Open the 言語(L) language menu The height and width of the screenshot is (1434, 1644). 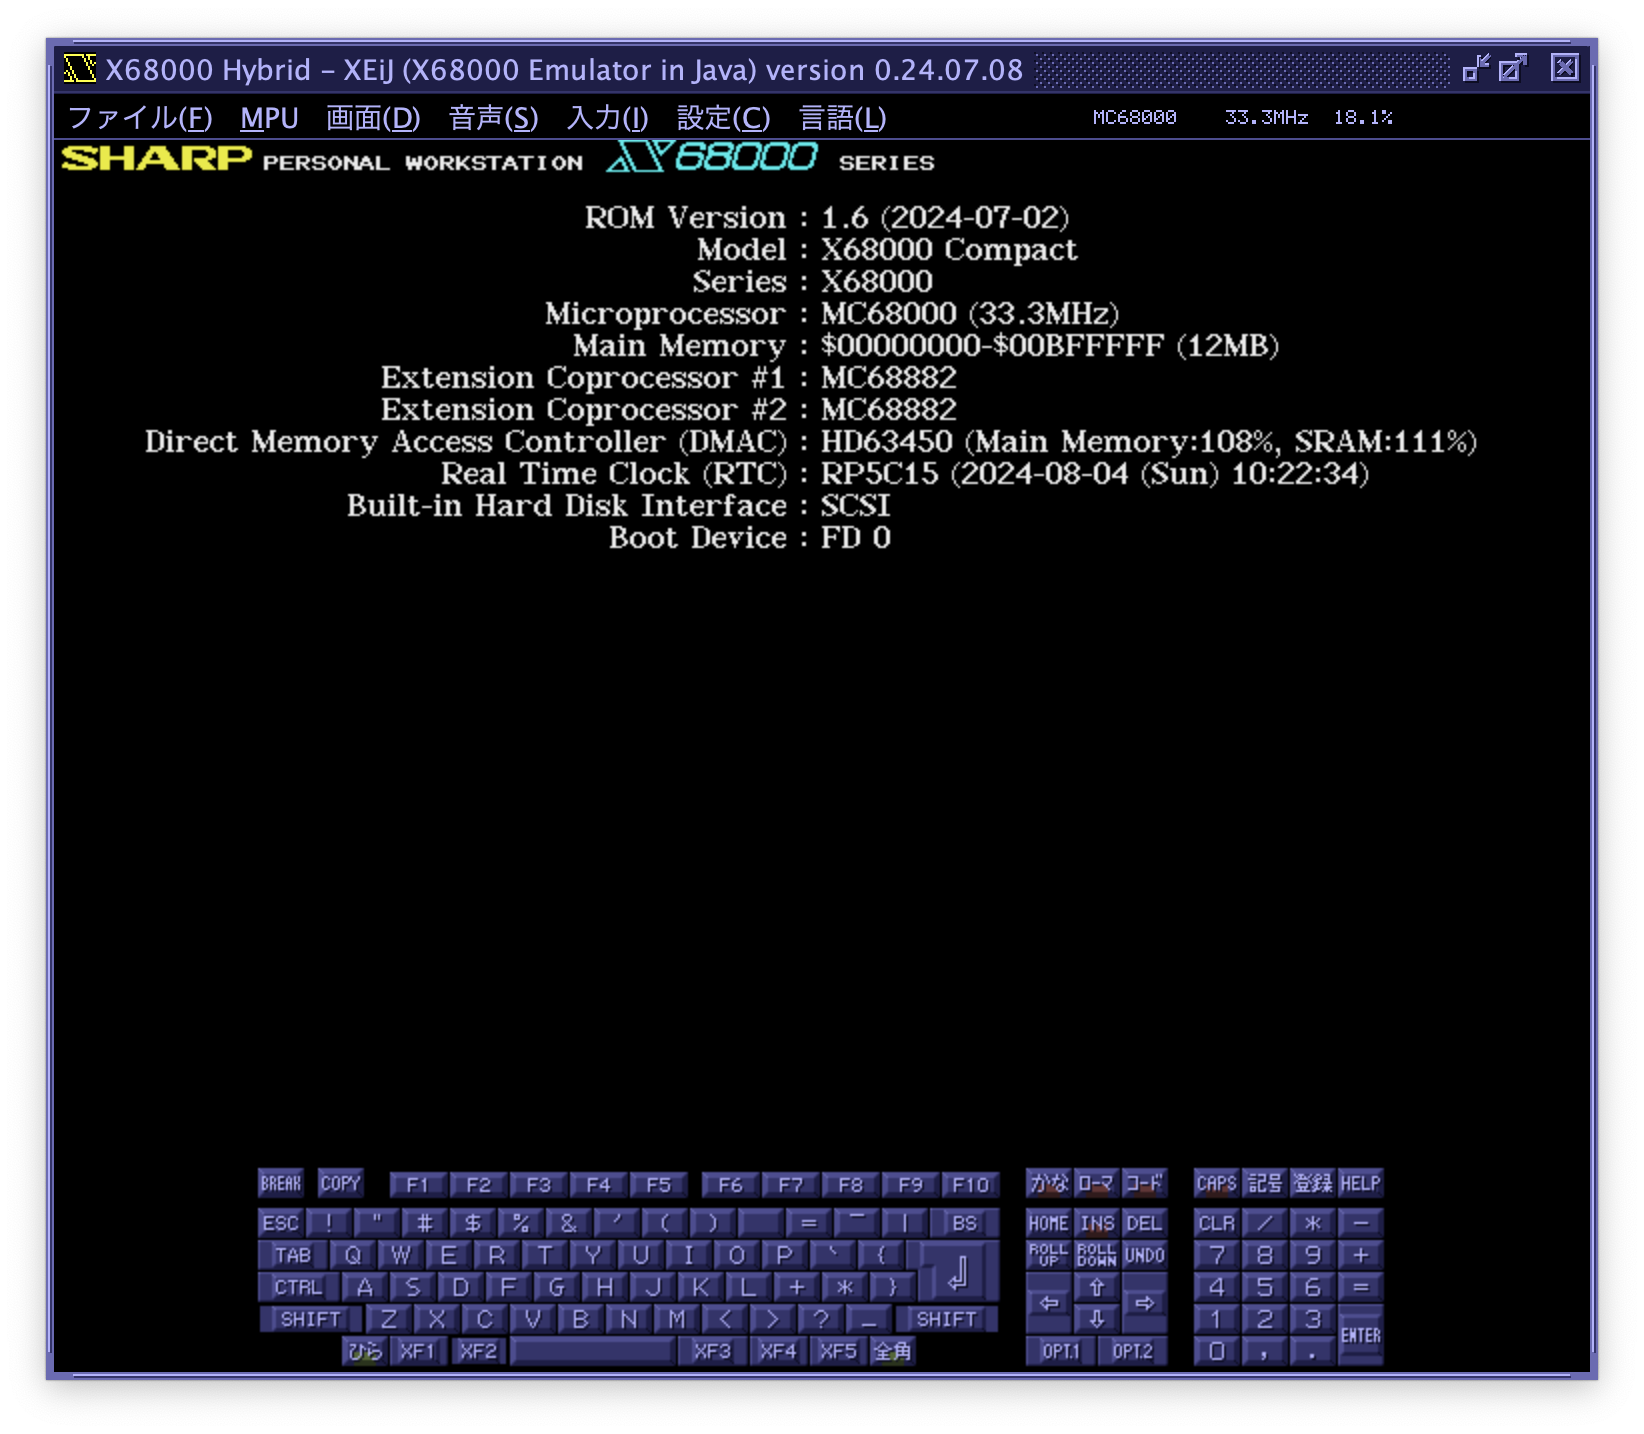pyautogui.click(x=842, y=118)
